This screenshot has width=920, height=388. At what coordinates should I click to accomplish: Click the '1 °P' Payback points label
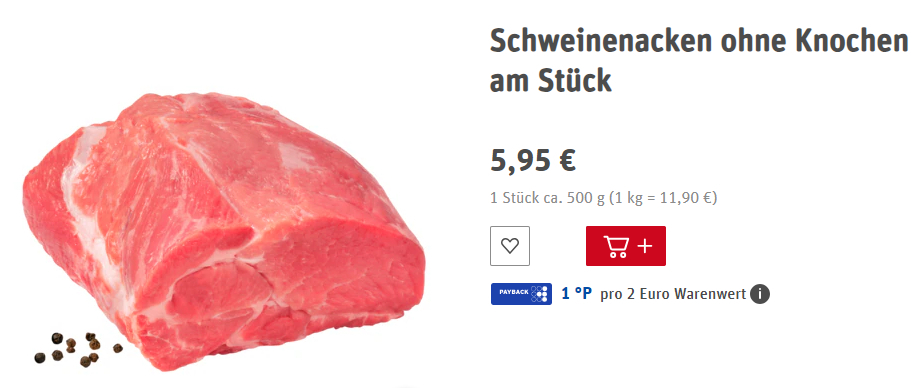click(x=576, y=293)
